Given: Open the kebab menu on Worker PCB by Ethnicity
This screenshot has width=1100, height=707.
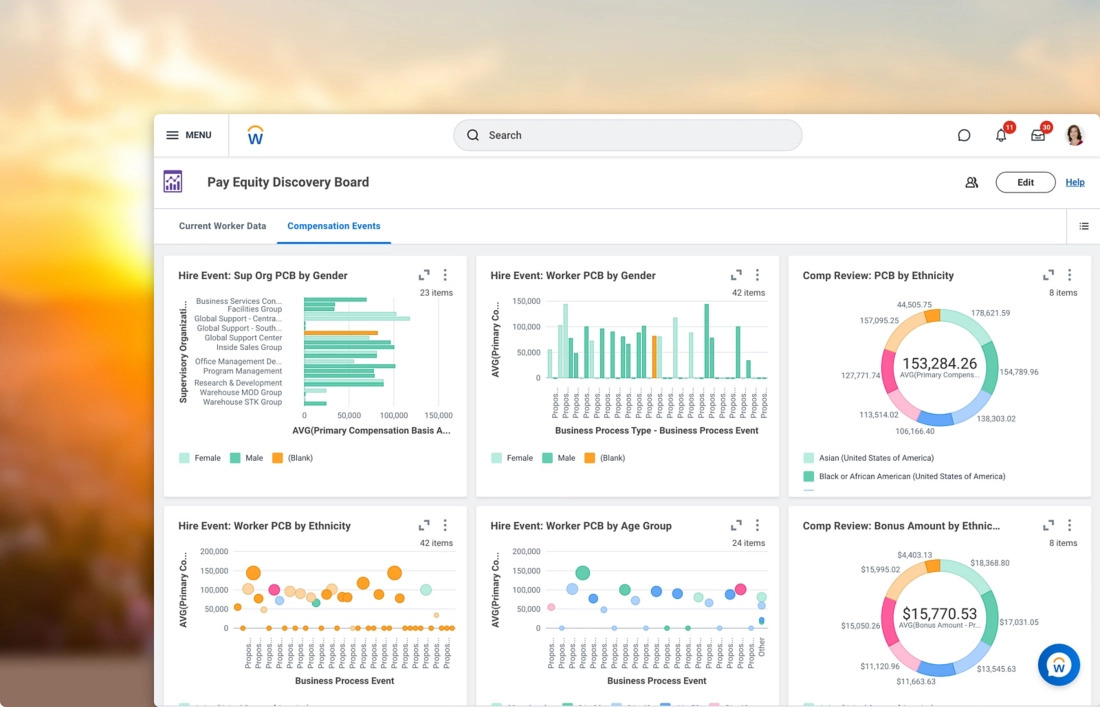Looking at the screenshot, I should (445, 524).
